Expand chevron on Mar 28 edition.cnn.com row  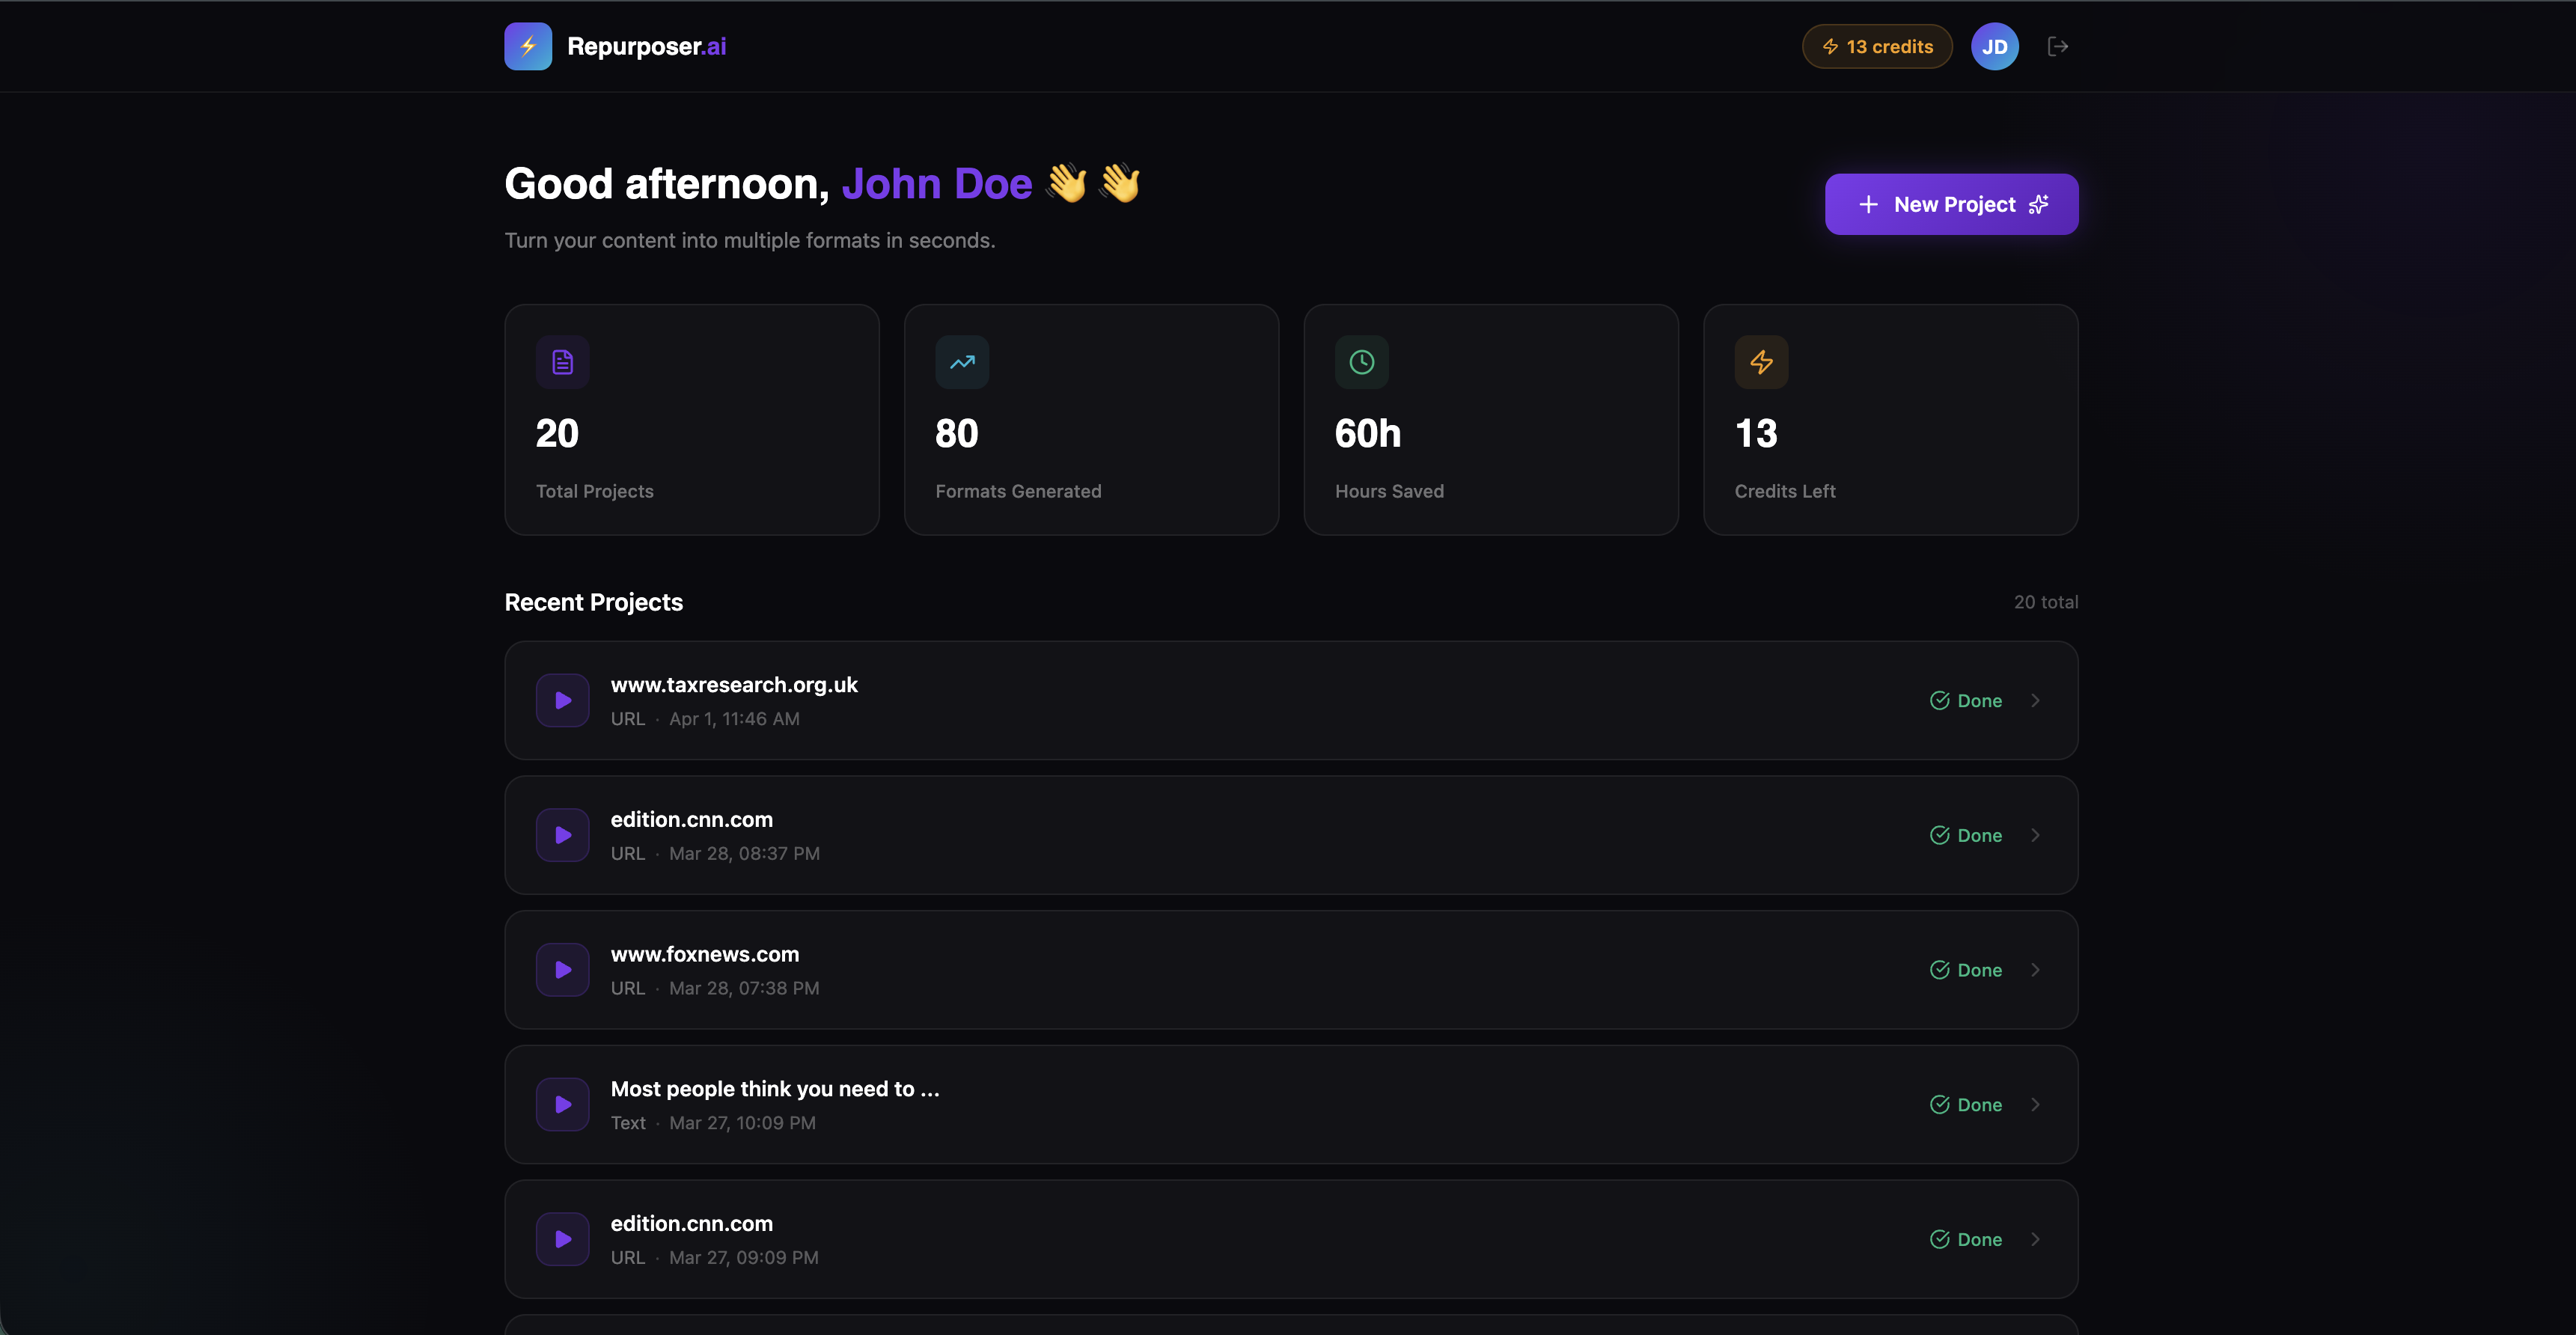click(x=2035, y=835)
